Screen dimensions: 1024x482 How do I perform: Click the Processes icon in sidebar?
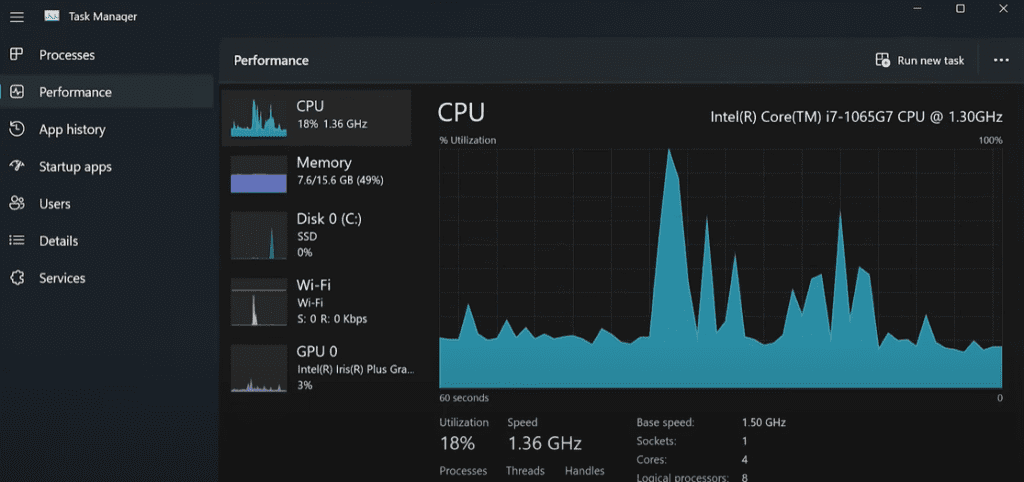click(16, 54)
